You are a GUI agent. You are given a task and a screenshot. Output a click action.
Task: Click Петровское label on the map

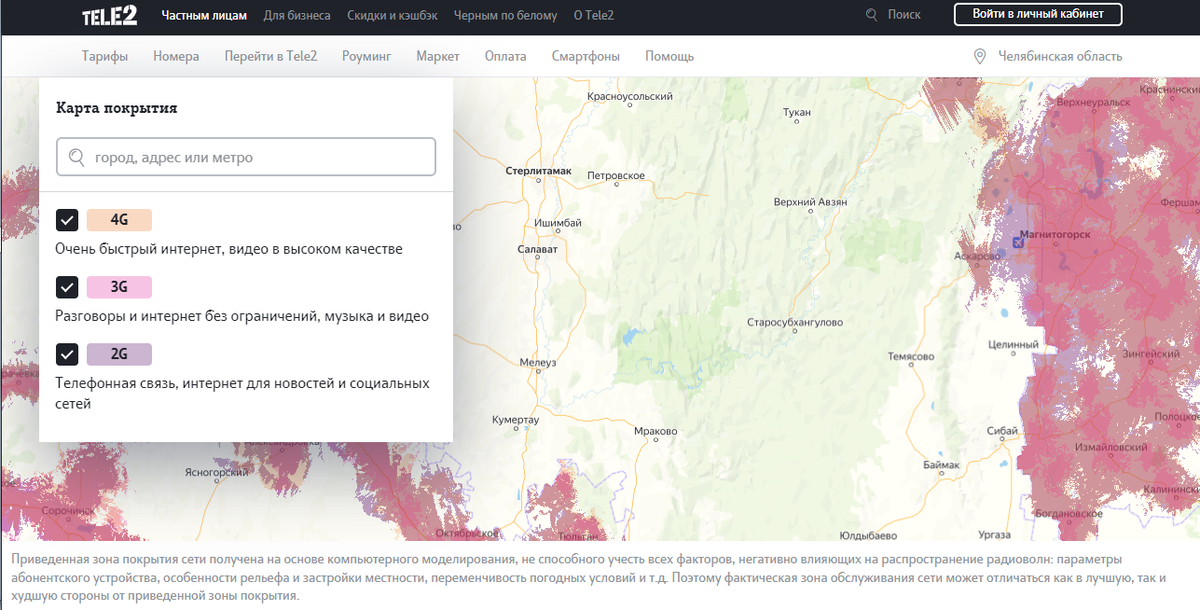click(x=616, y=176)
